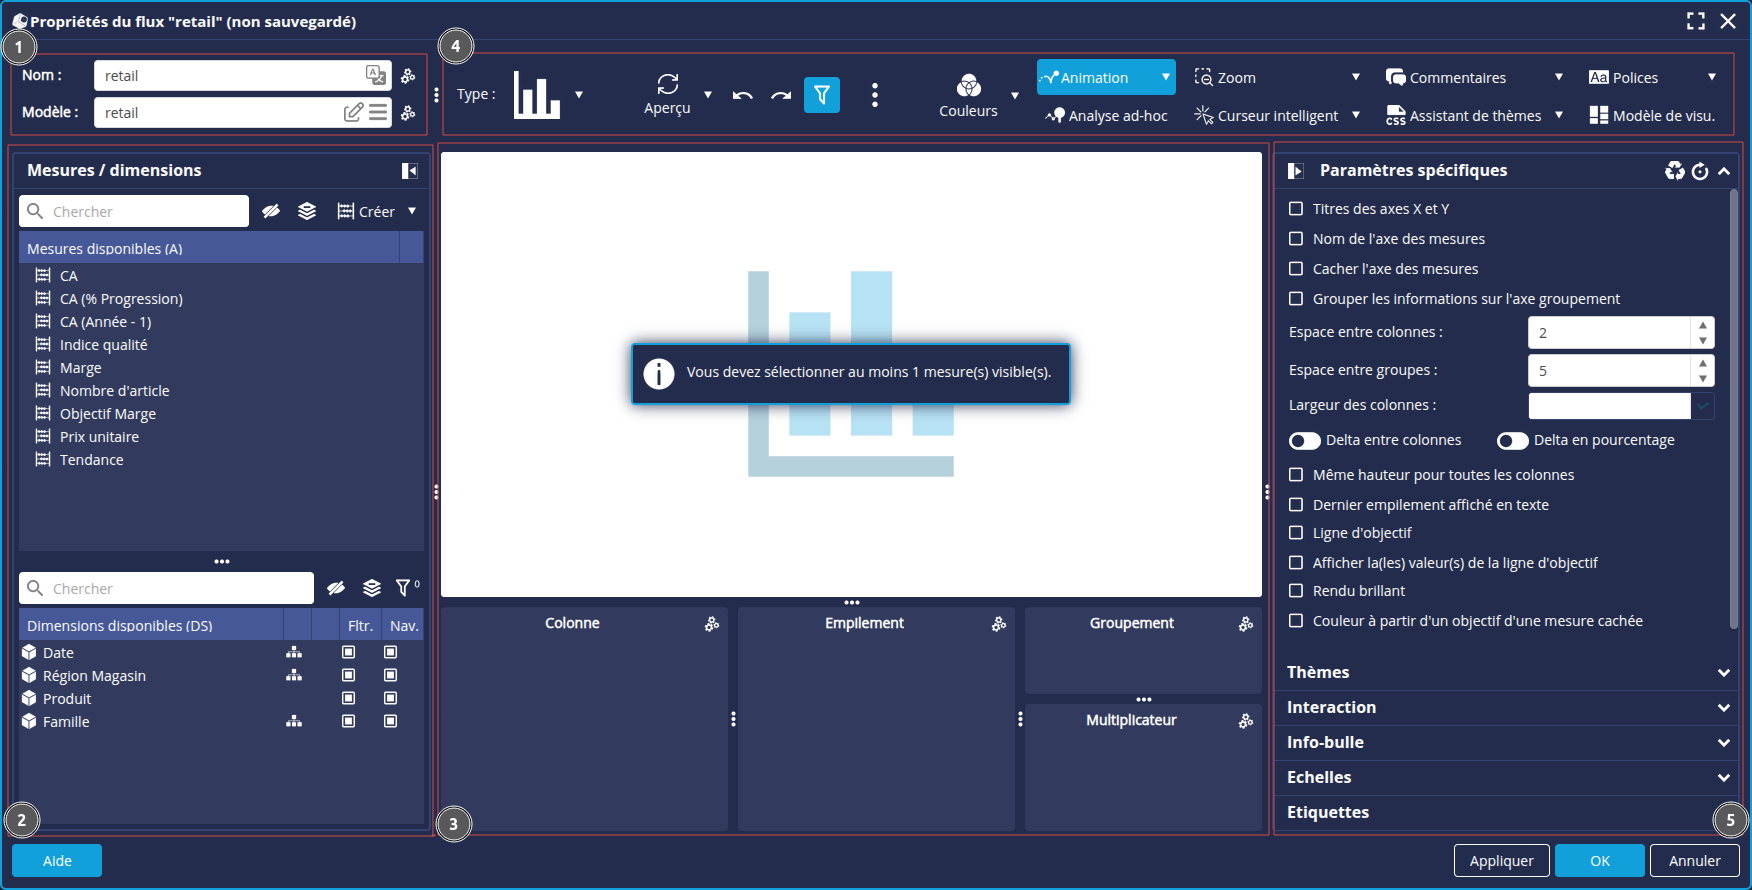Viewport: 1752px width, 890px height.
Task: Click the Modèle de visu. icon
Action: [1598, 116]
